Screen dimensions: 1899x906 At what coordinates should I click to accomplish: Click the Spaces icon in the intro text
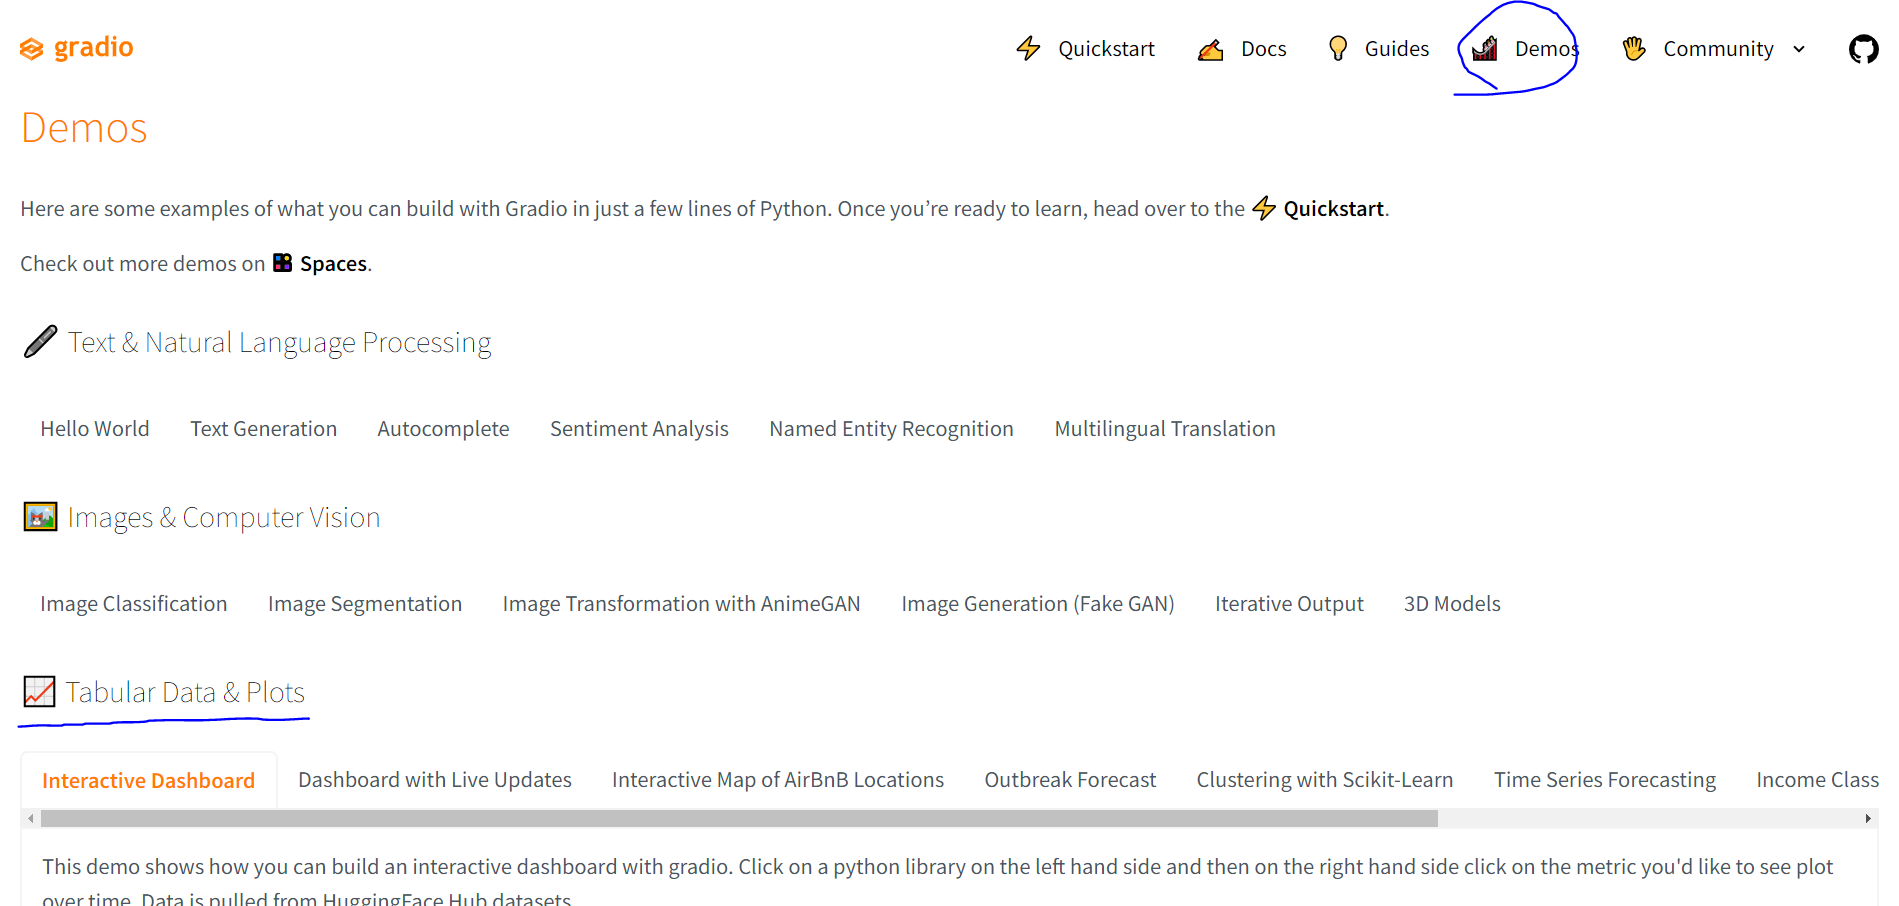(284, 263)
